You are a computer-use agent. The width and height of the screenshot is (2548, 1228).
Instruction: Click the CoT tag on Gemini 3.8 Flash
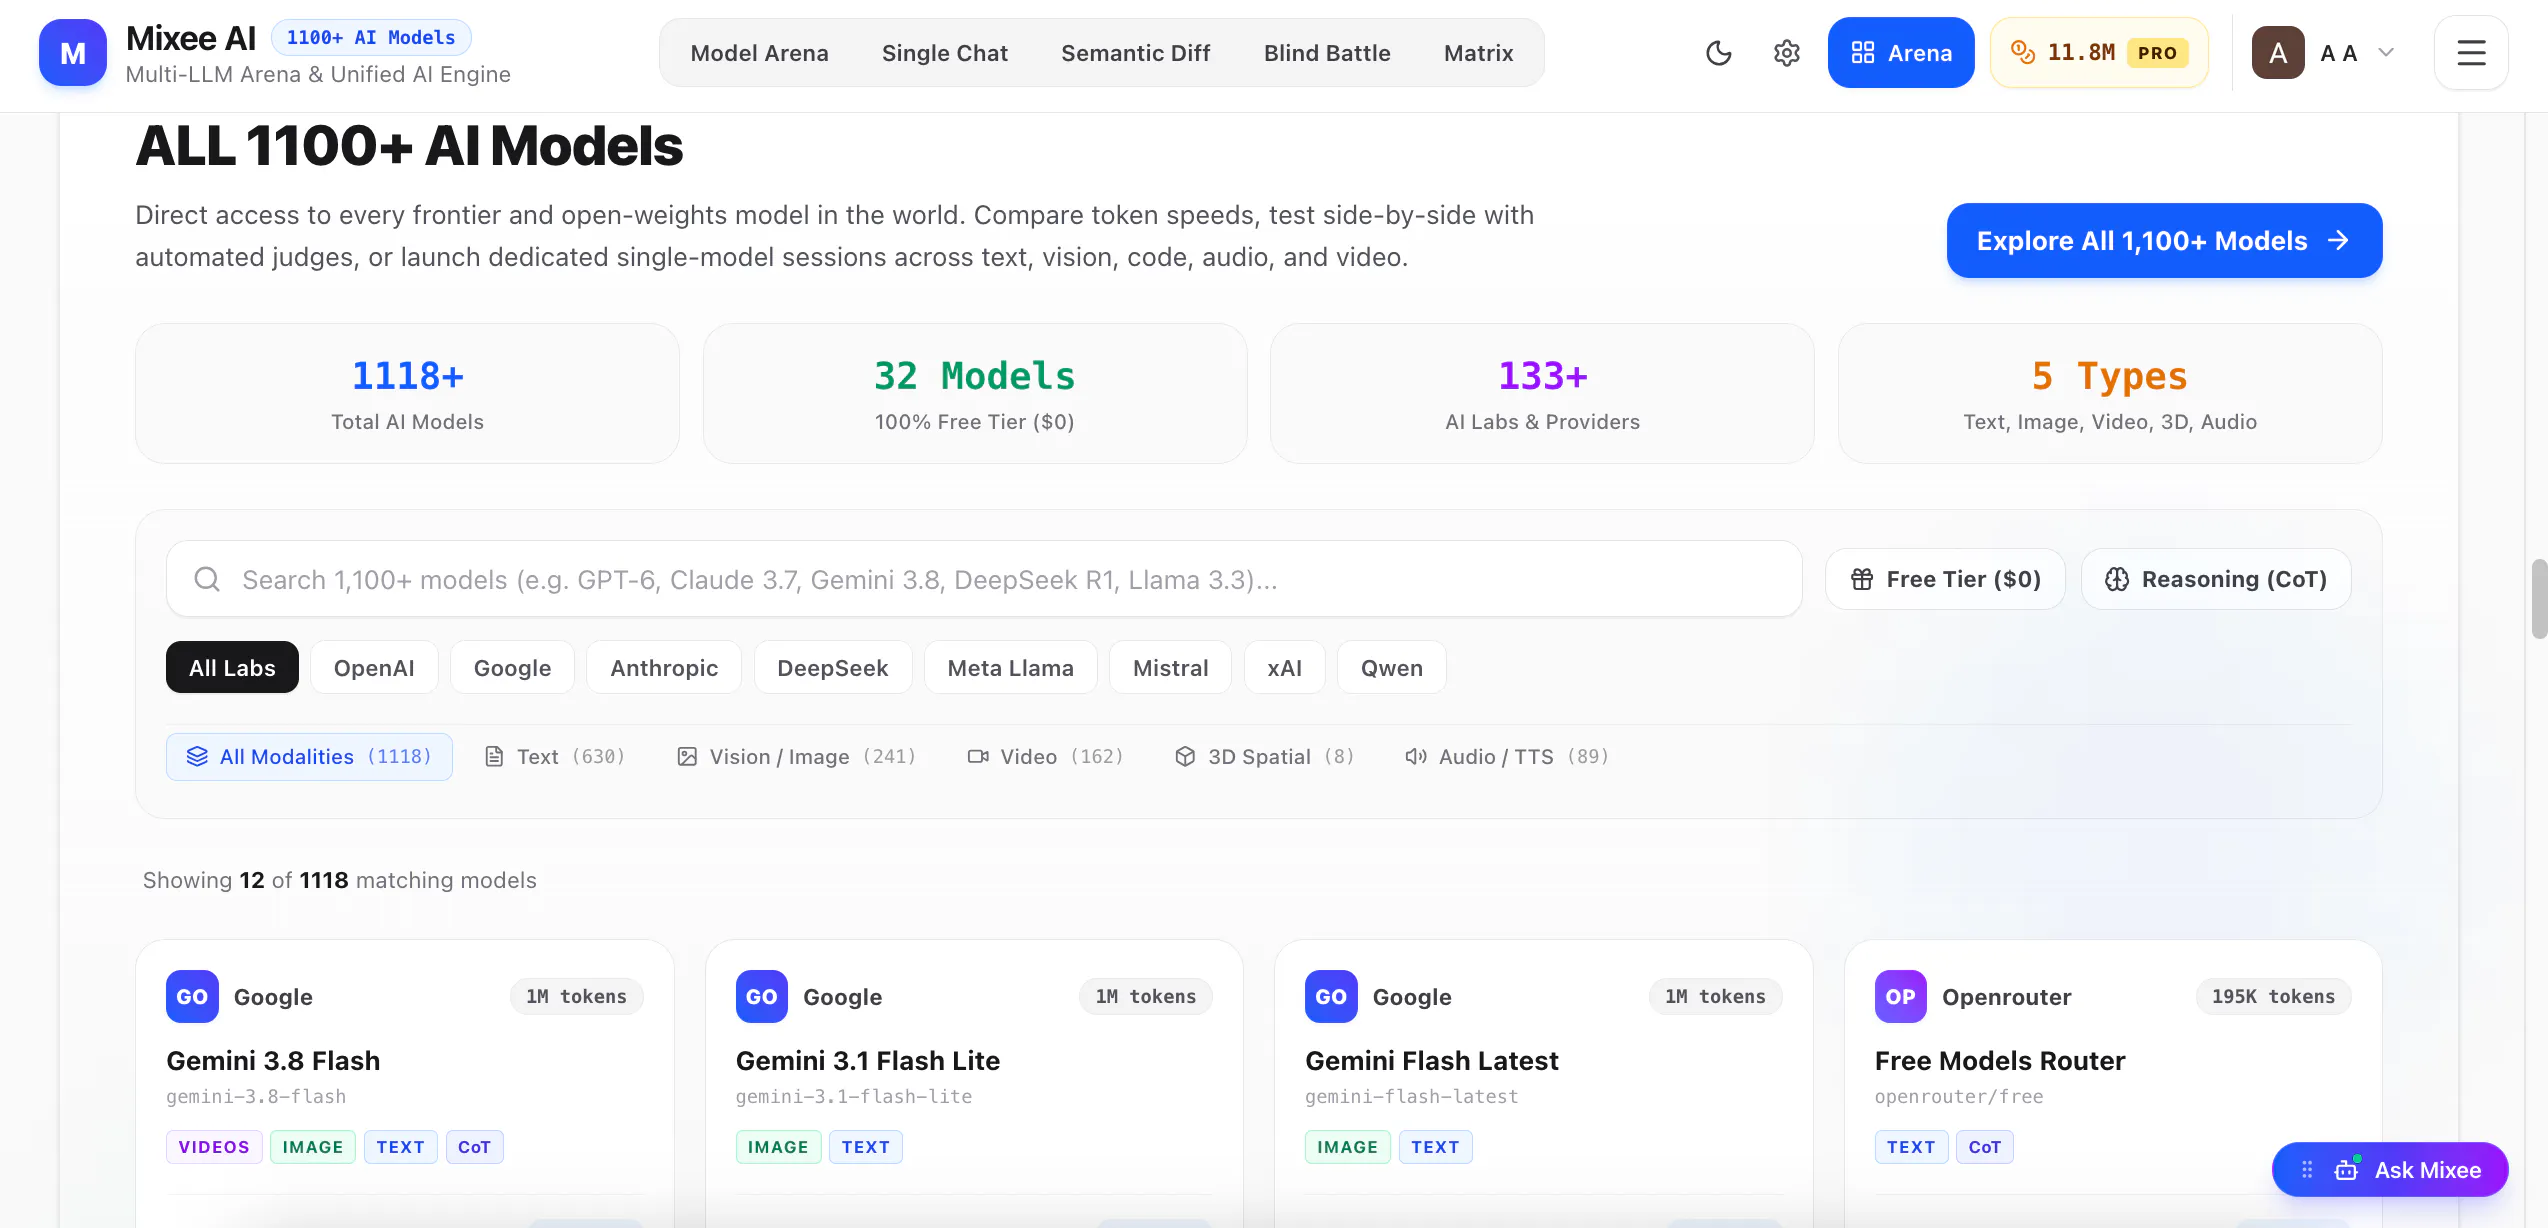coord(474,1147)
